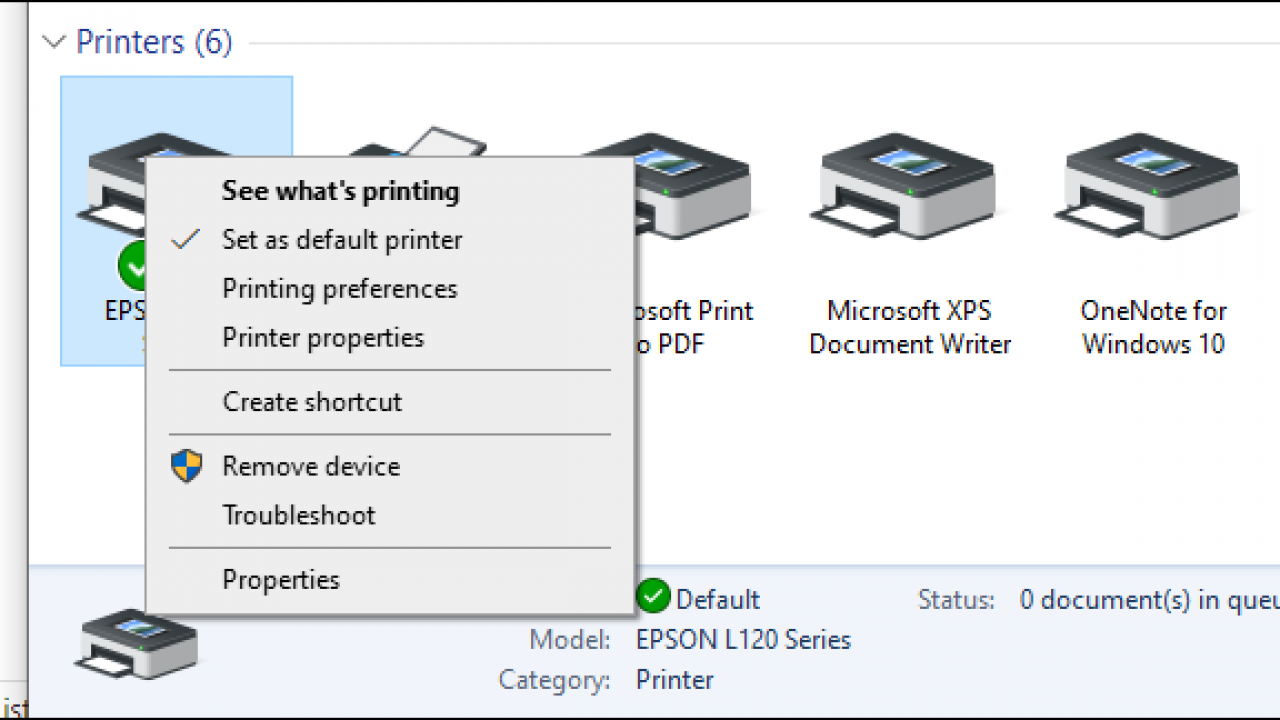
Task: Click the printer thumbnail in the details pane
Action: (135, 645)
